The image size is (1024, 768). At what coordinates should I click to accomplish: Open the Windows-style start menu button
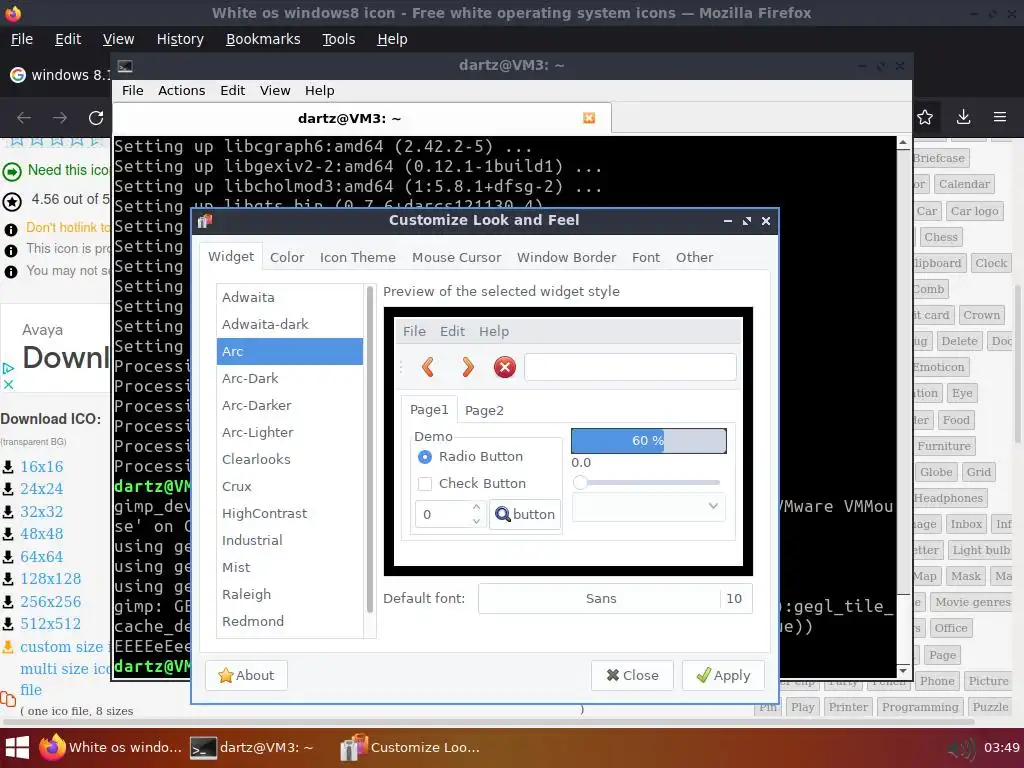click(x=17, y=747)
